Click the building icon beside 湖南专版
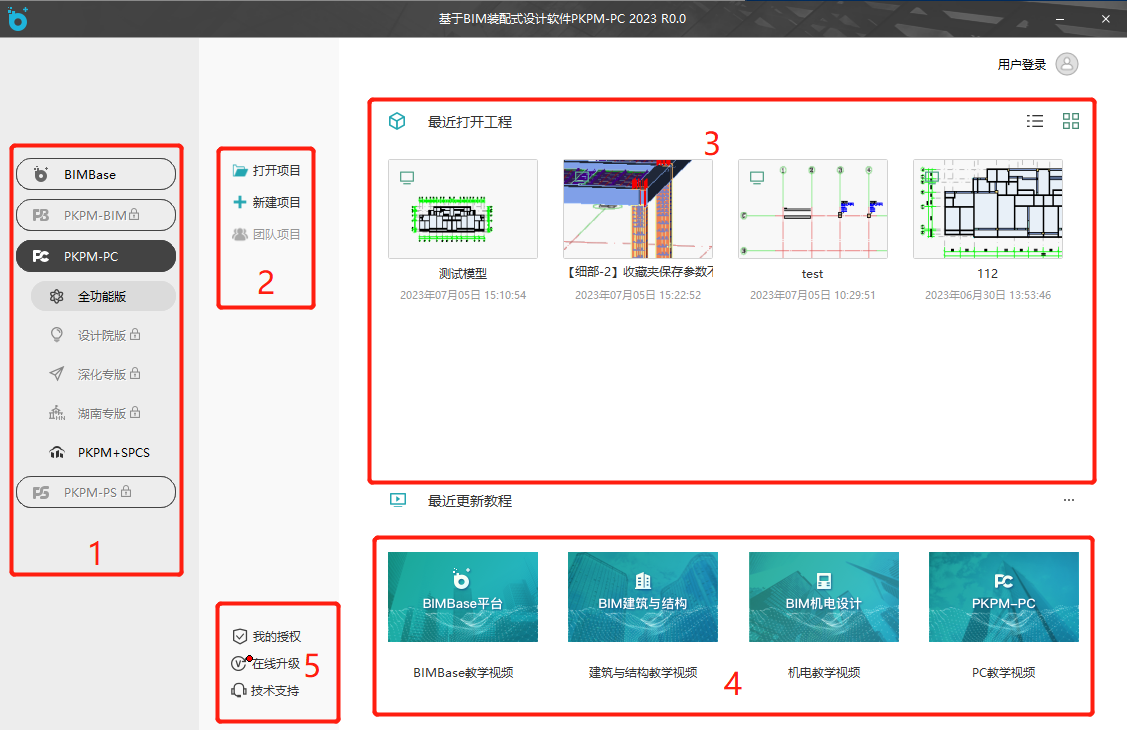This screenshot has width=1127, height=730. click(x=57, y=412)
